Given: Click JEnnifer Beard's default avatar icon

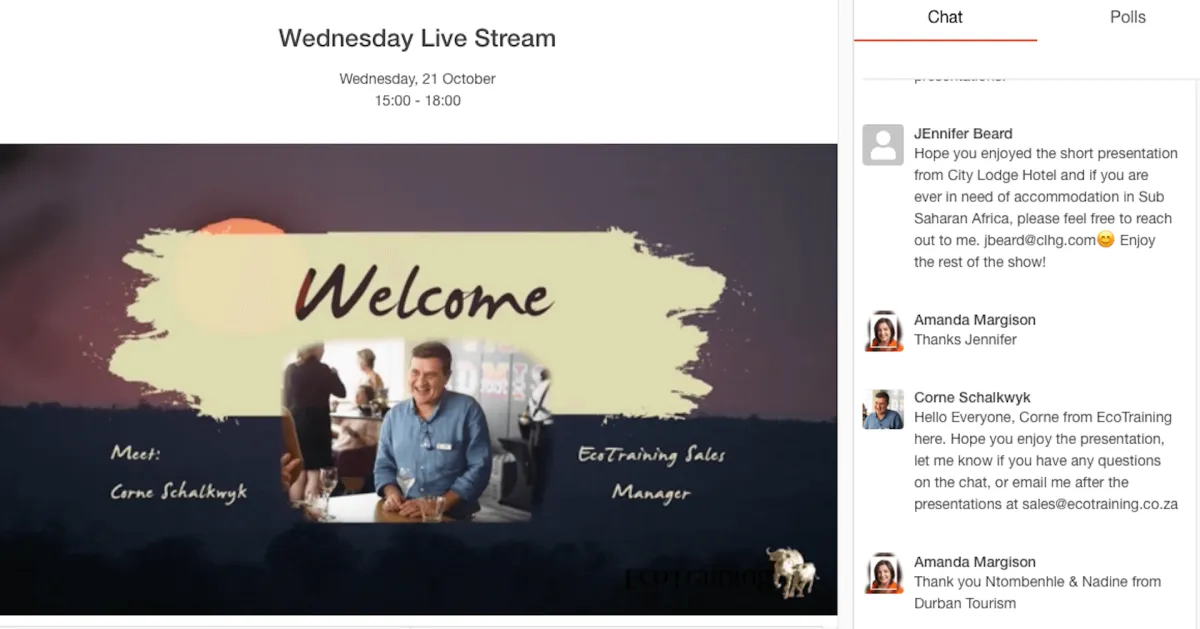Looking at the screenshot, I should (x=883, y=145).
